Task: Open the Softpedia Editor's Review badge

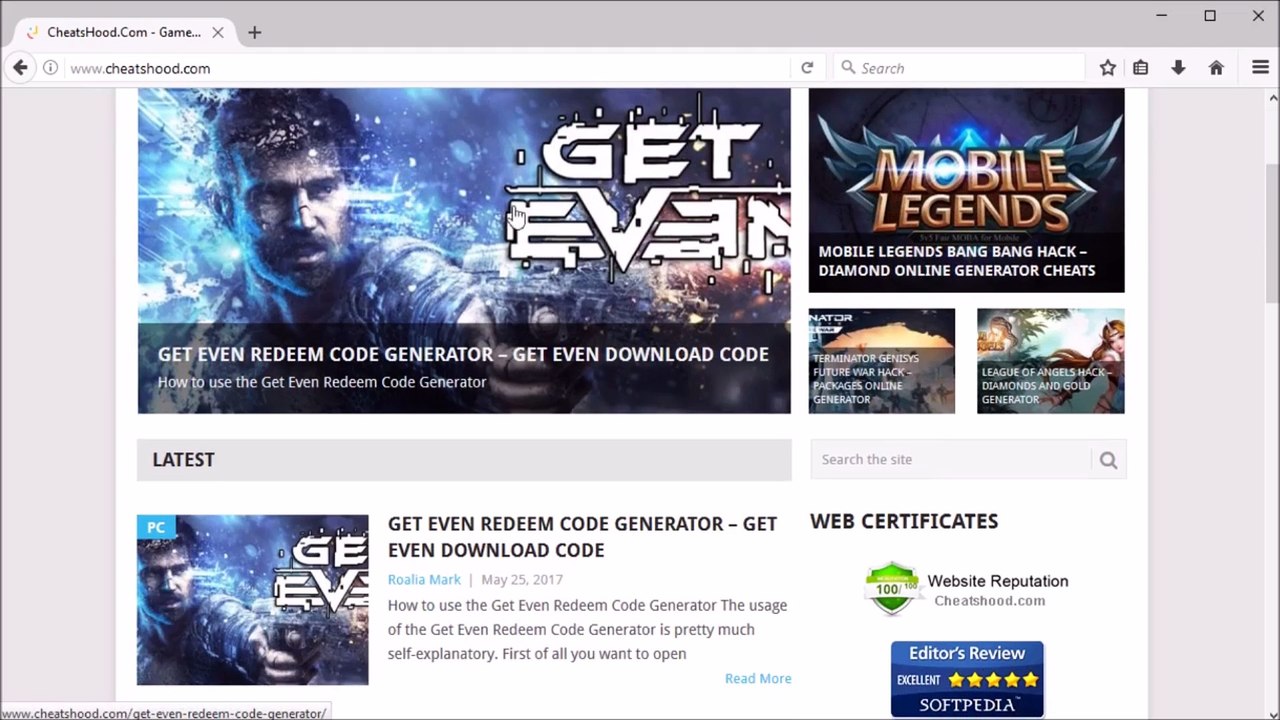Action: tap(967, 679)
